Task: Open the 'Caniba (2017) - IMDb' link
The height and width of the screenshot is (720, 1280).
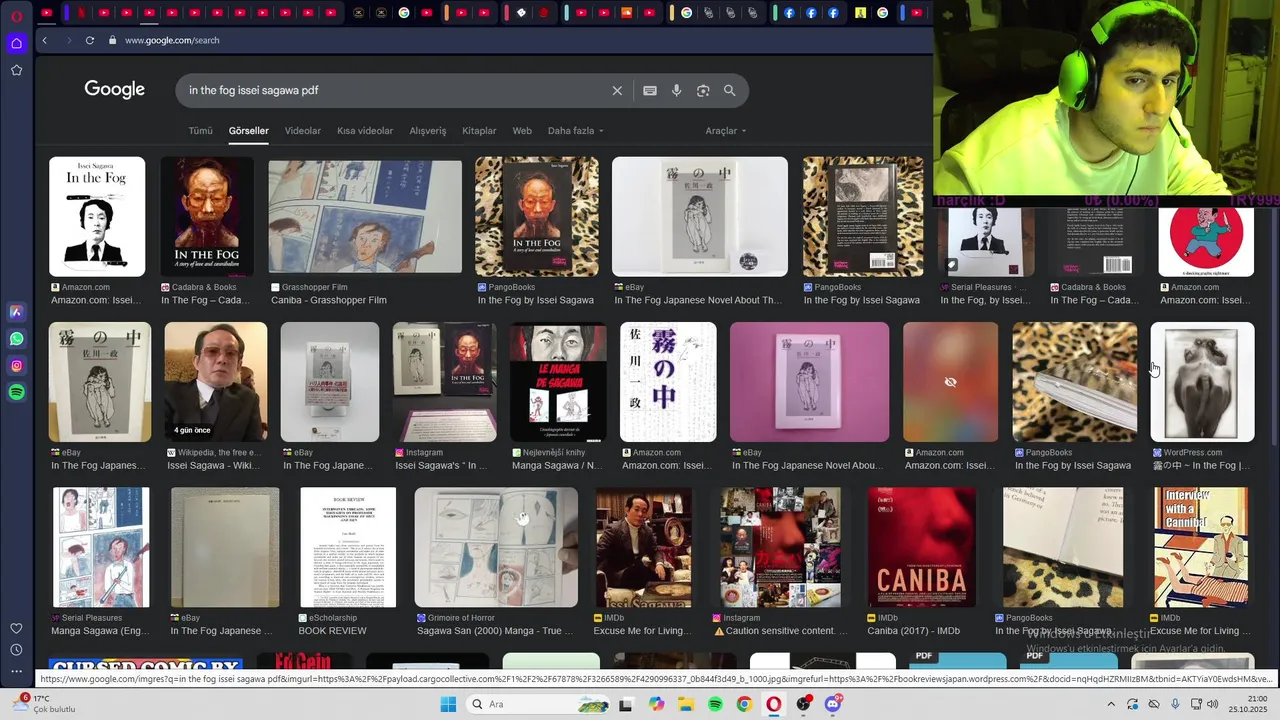Action: click(x=913, y=631)
